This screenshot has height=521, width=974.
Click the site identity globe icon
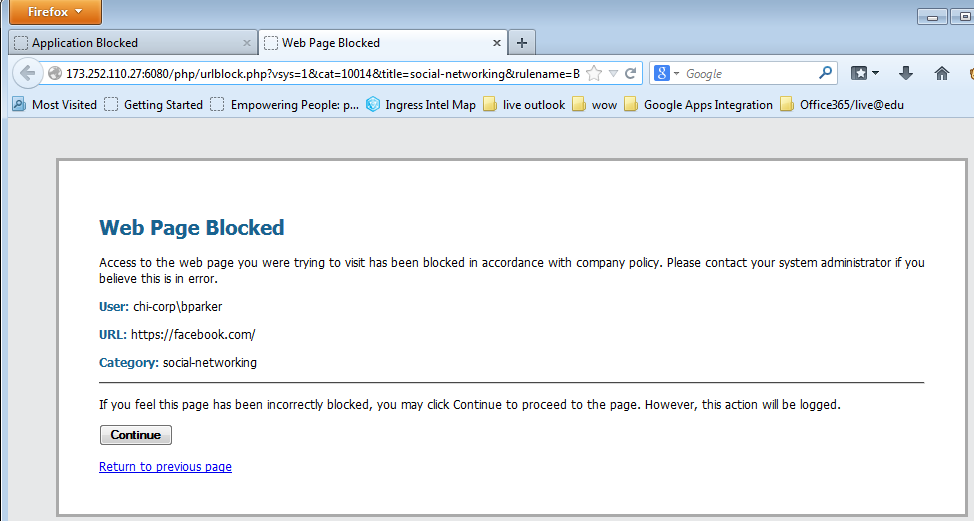pos(55,73)
